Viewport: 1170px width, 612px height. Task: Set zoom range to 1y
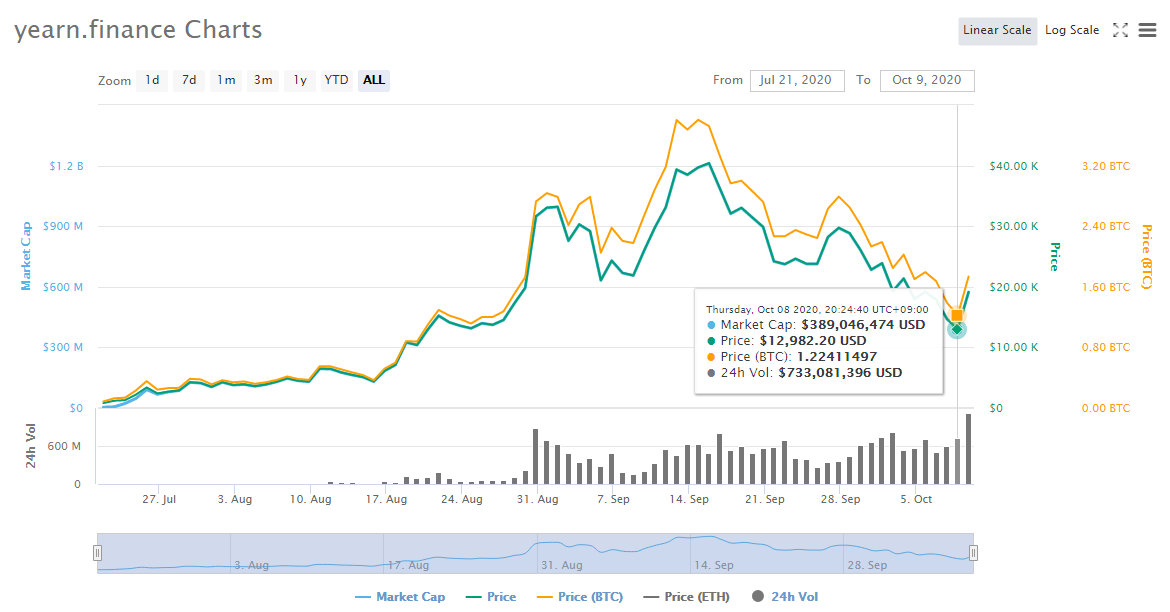point(300,80)
